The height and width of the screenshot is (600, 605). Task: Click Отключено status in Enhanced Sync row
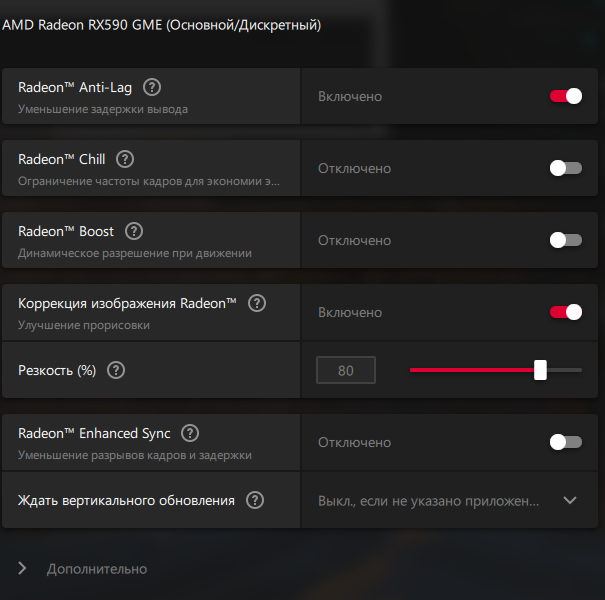355,443
